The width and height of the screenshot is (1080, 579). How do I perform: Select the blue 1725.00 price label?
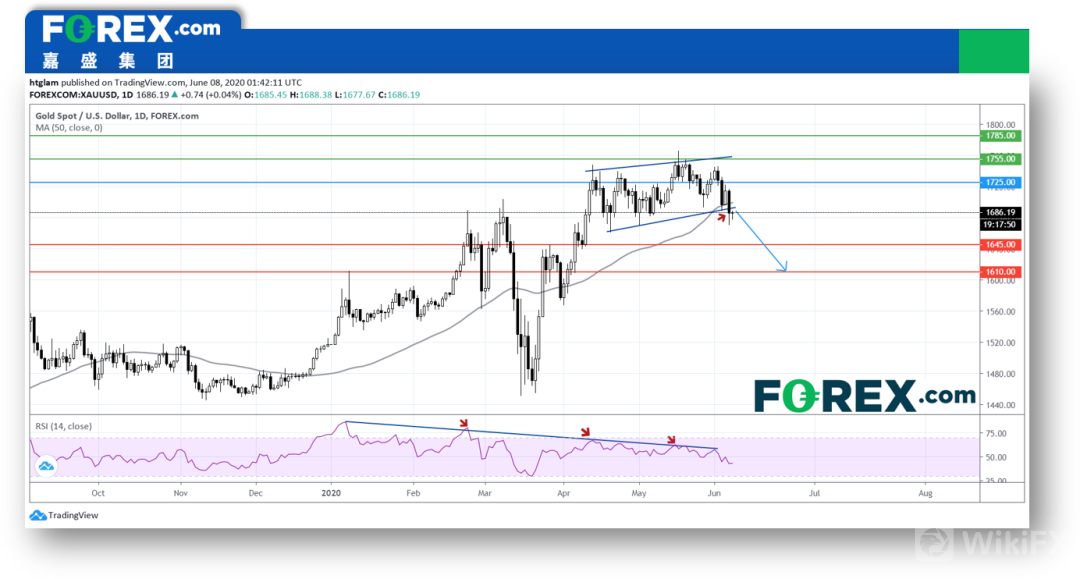coord(1000,183)
